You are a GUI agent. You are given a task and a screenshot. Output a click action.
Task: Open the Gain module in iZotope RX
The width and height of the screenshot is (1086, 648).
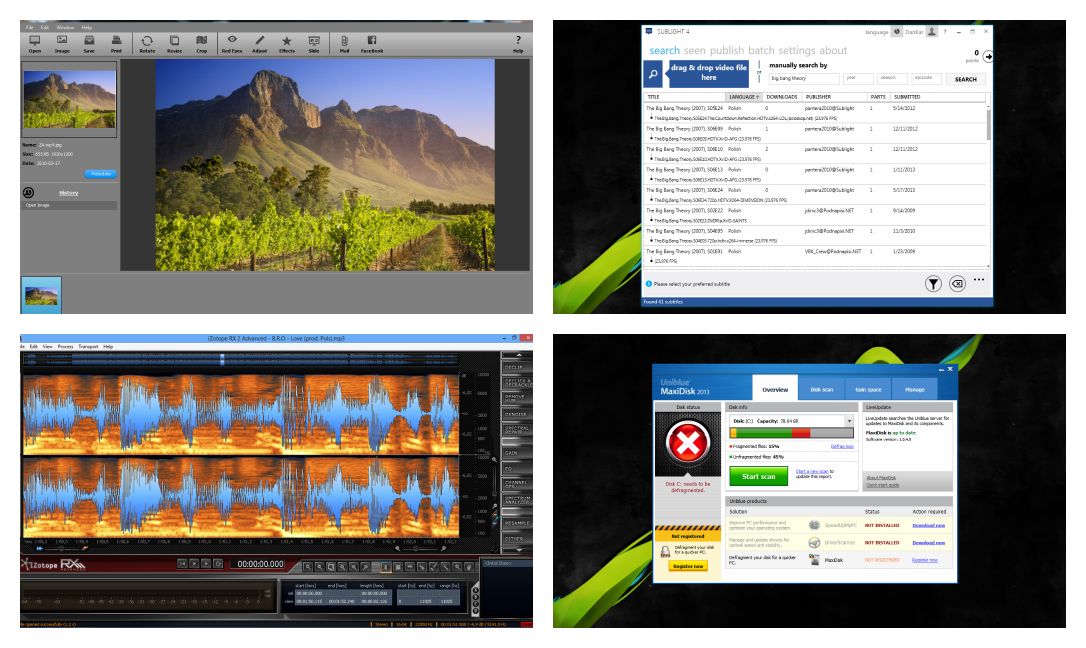coord(516,453)
